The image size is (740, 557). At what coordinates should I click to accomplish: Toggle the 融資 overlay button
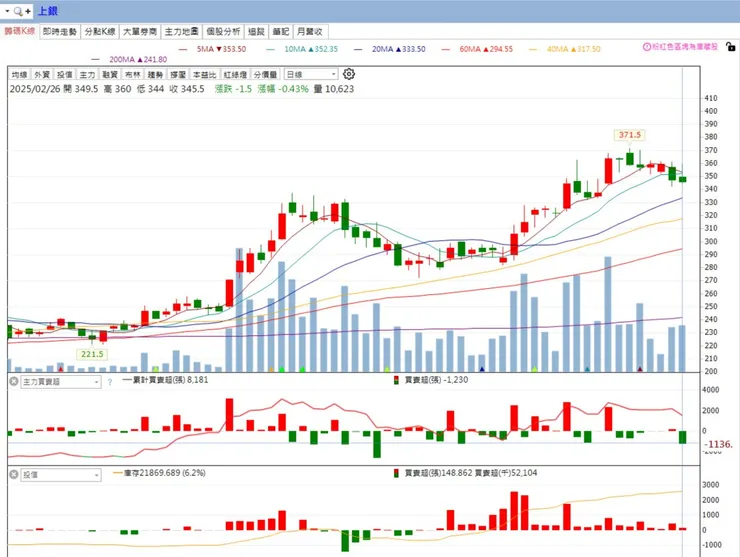[x=110, y=75]
